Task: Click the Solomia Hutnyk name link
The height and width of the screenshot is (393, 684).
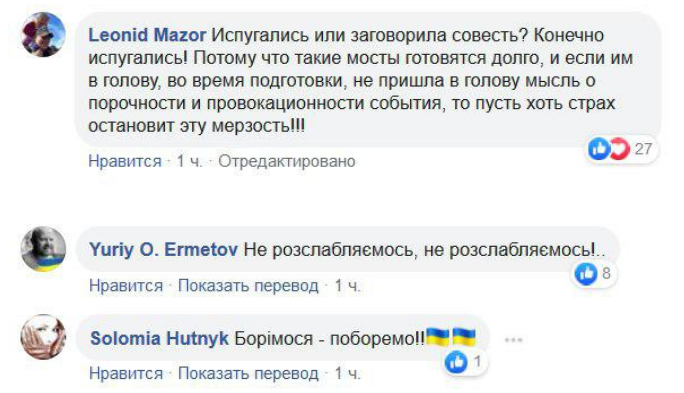Action: 159,338
